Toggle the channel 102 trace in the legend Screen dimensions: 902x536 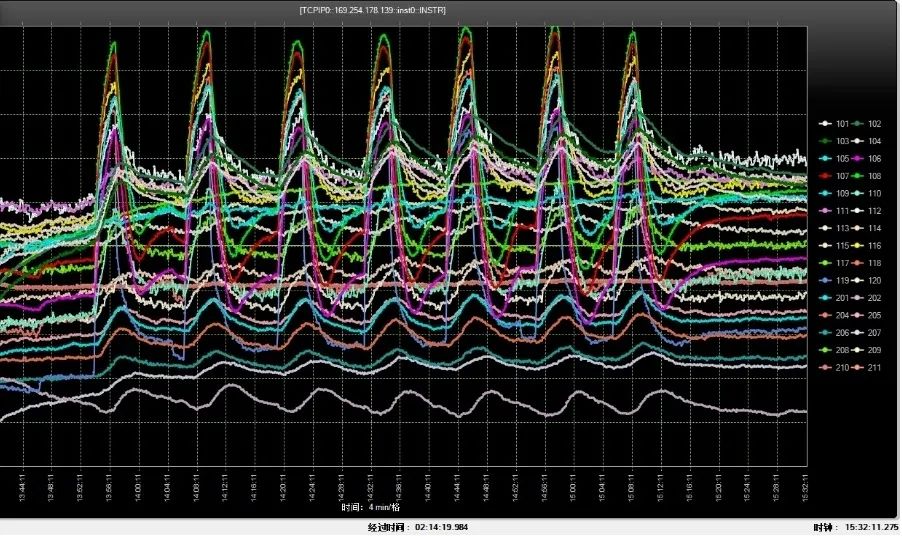click(858, 124)
